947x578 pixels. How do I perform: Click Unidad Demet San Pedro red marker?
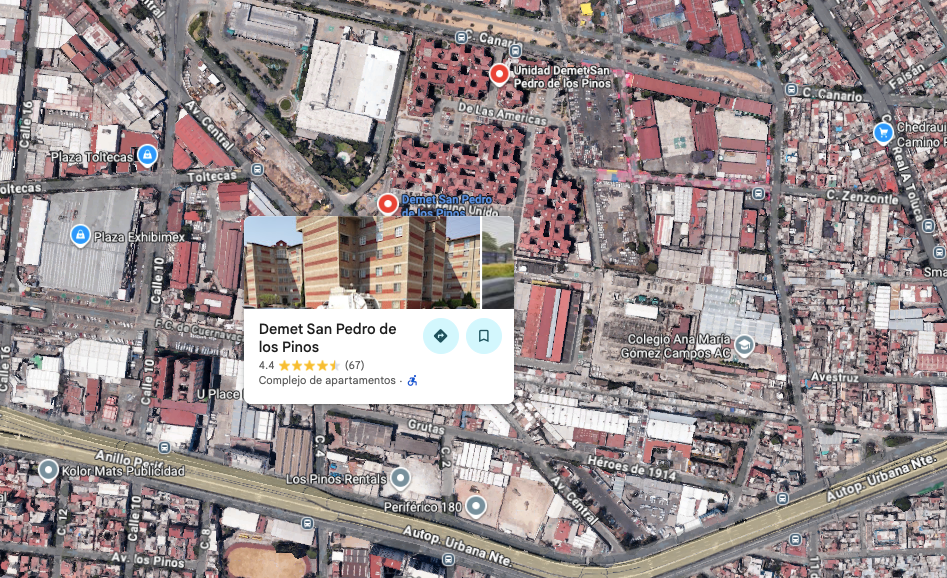(499, 74)
